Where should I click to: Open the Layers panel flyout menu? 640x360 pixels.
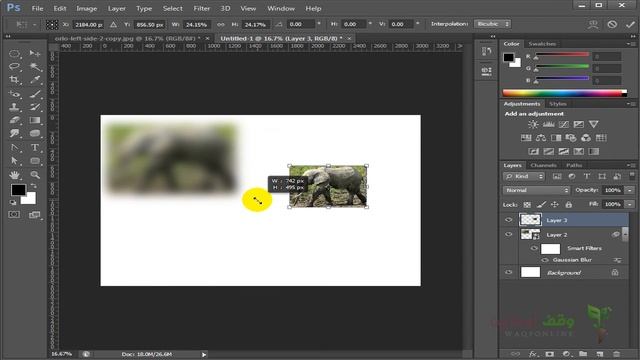pos(631,165)
